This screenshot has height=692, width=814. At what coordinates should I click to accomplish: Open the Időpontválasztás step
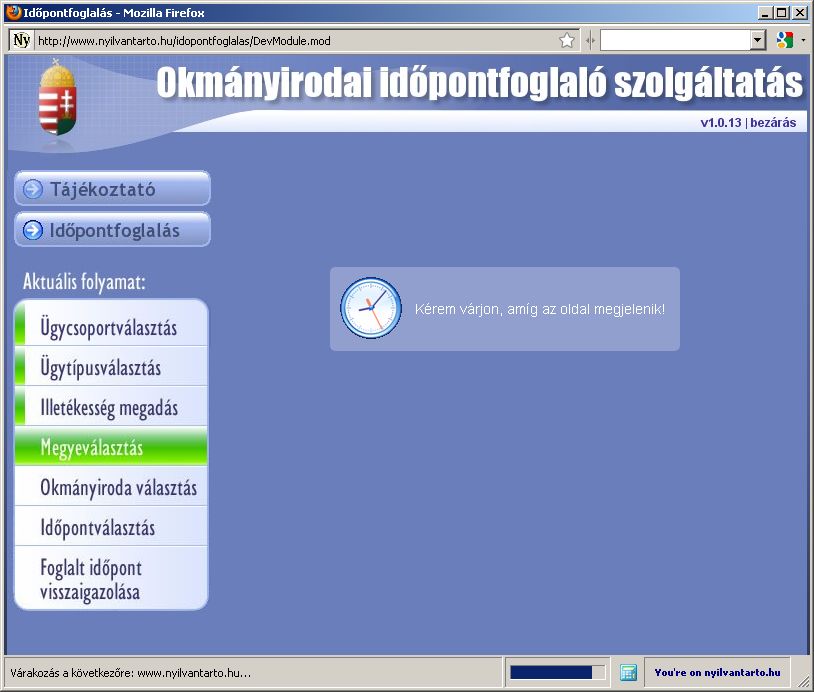click(98, 528)
